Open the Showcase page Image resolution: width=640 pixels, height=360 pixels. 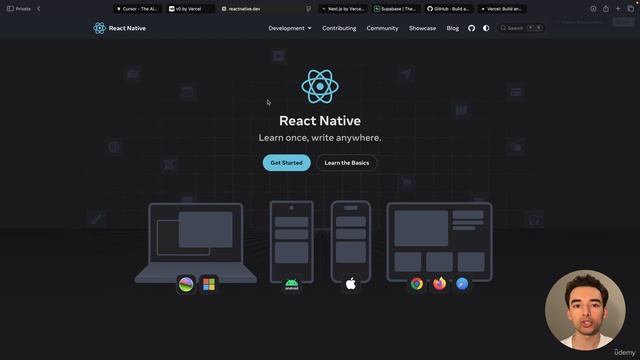(x=422, y=28)
